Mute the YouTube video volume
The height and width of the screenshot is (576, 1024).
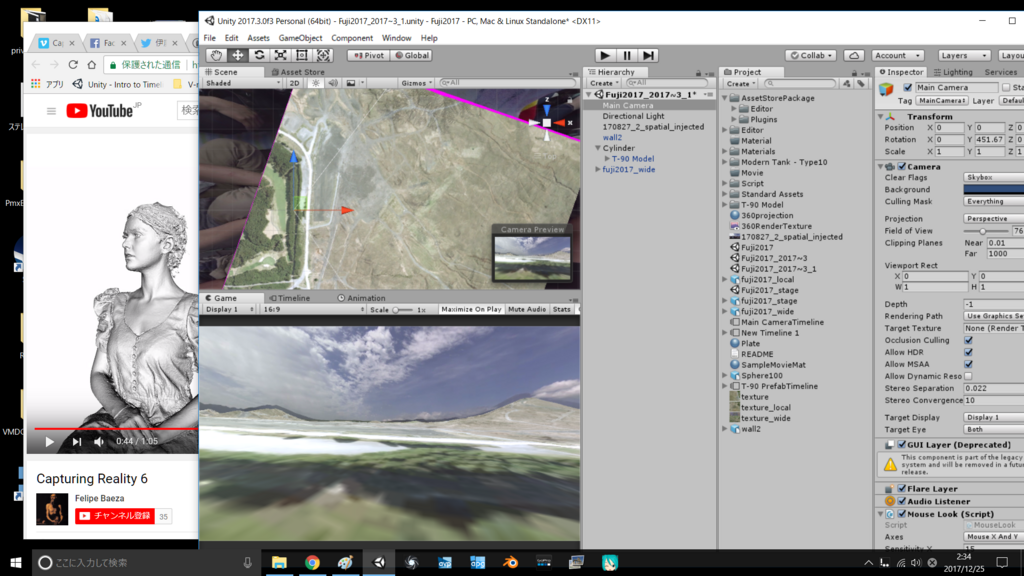(99, 441)
